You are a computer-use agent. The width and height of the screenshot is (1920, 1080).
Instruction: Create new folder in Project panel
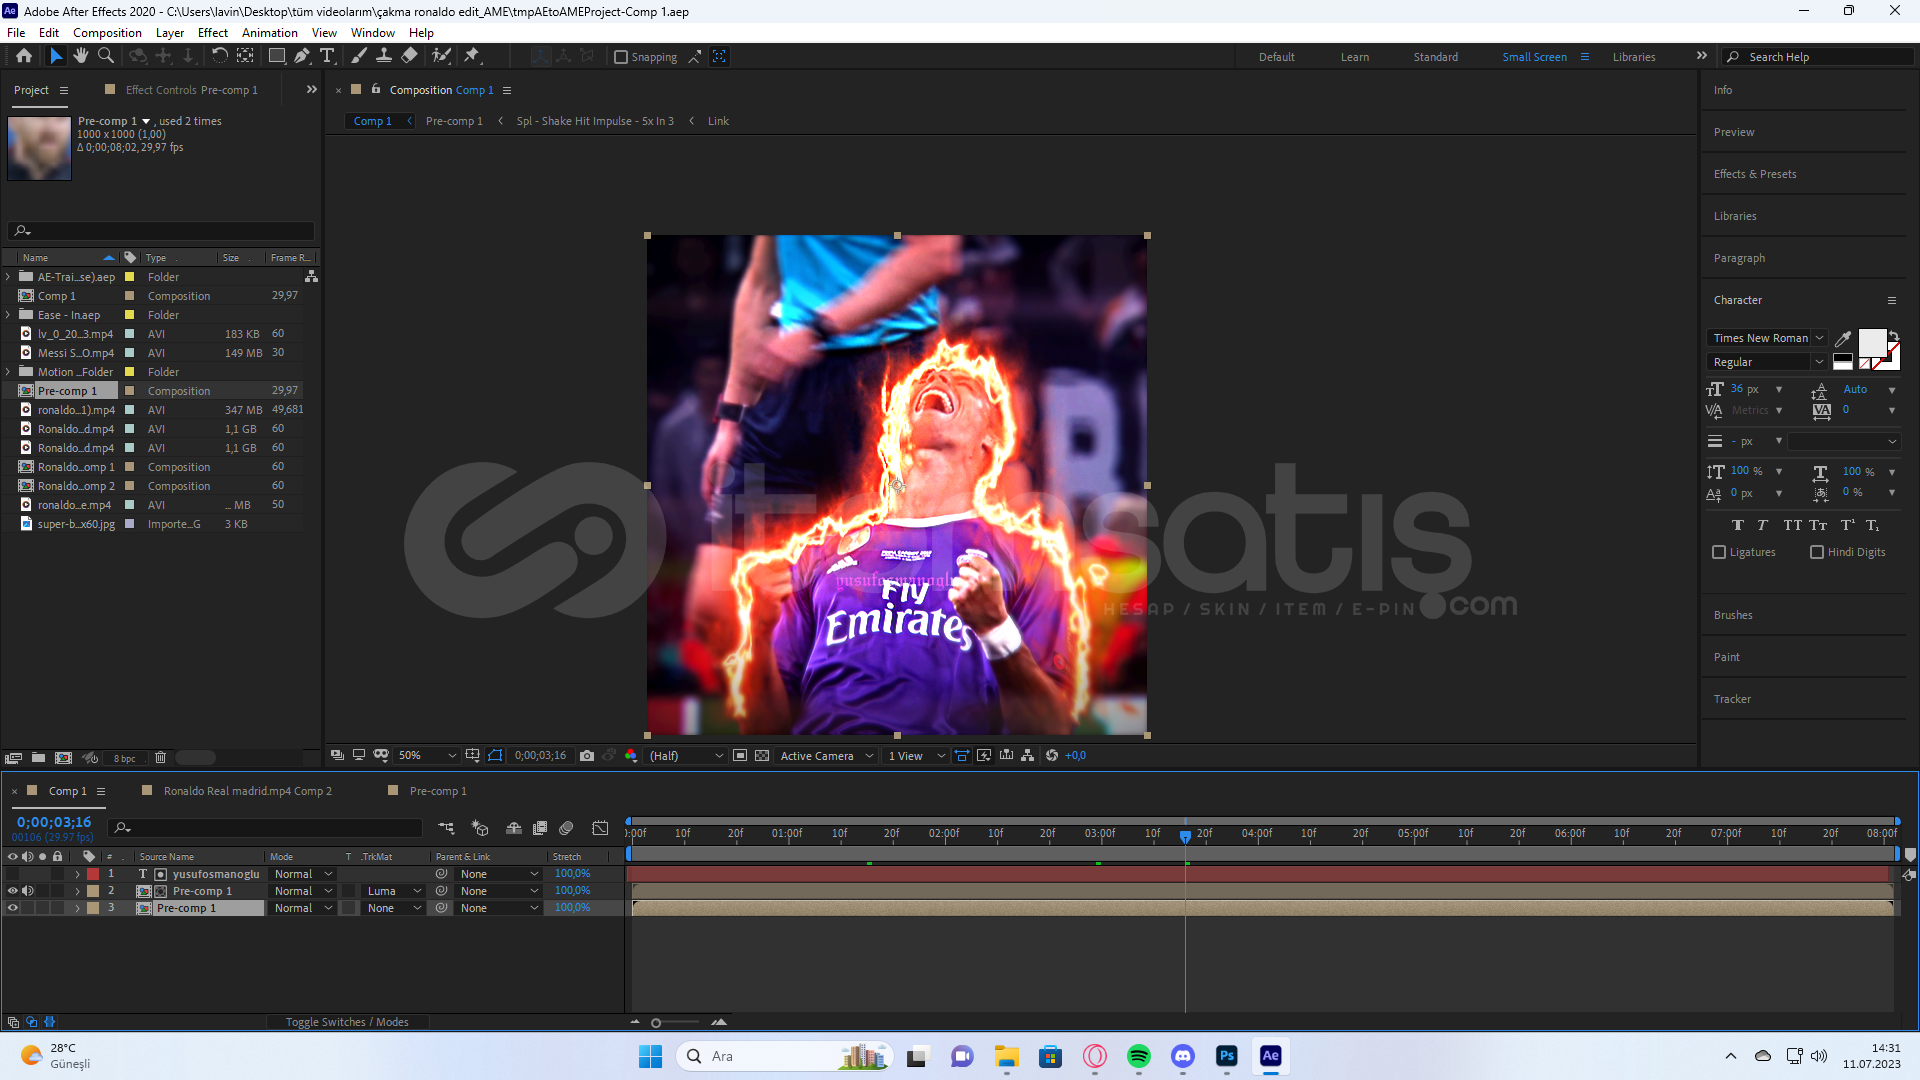(38, 758)
